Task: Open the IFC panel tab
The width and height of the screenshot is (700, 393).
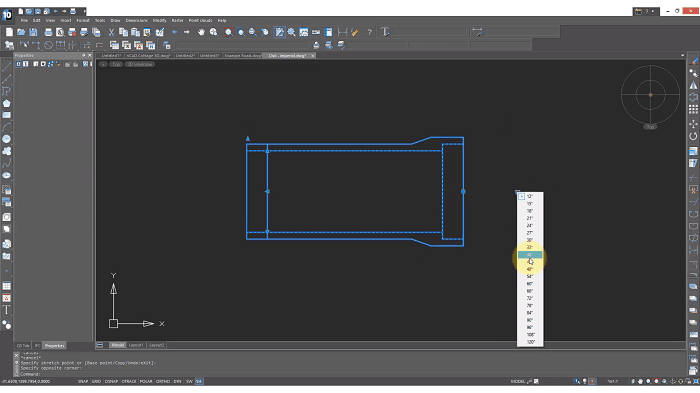Action: click(38, 346)
